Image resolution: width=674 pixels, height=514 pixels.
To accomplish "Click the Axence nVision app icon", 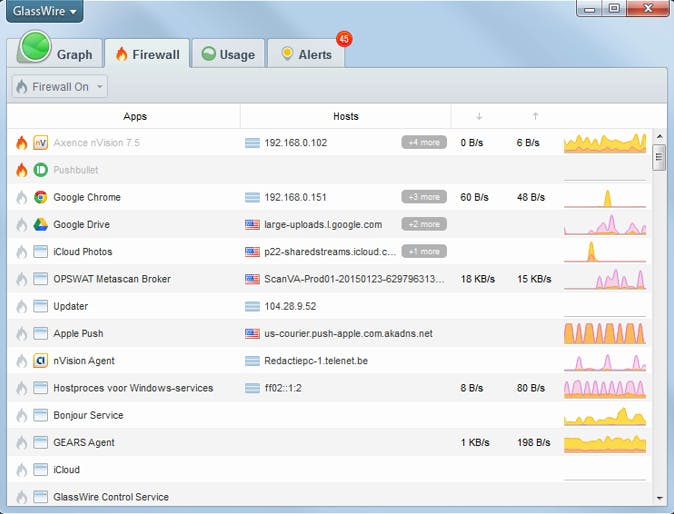I will click(x=40, y=143).
